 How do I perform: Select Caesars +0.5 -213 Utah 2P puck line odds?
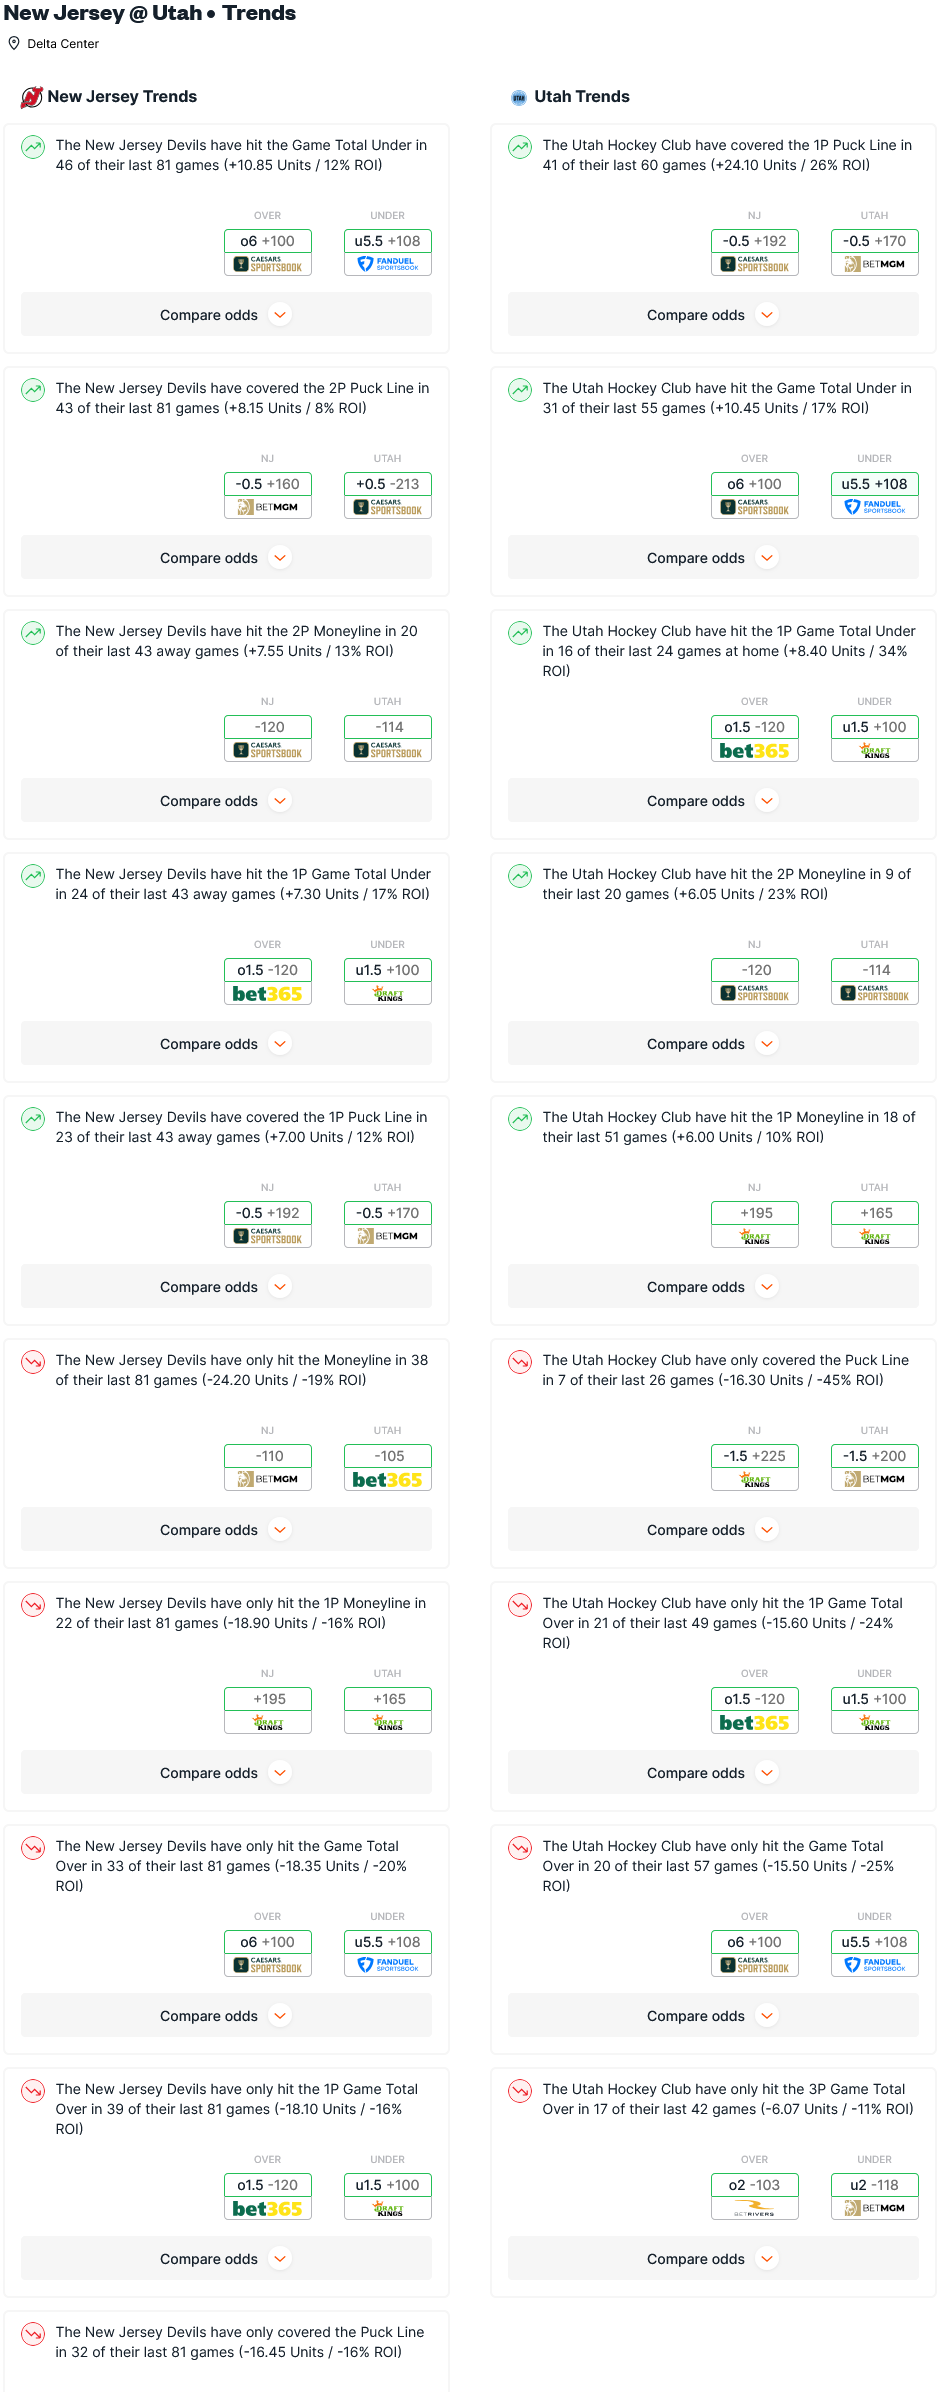click(388, 495)
